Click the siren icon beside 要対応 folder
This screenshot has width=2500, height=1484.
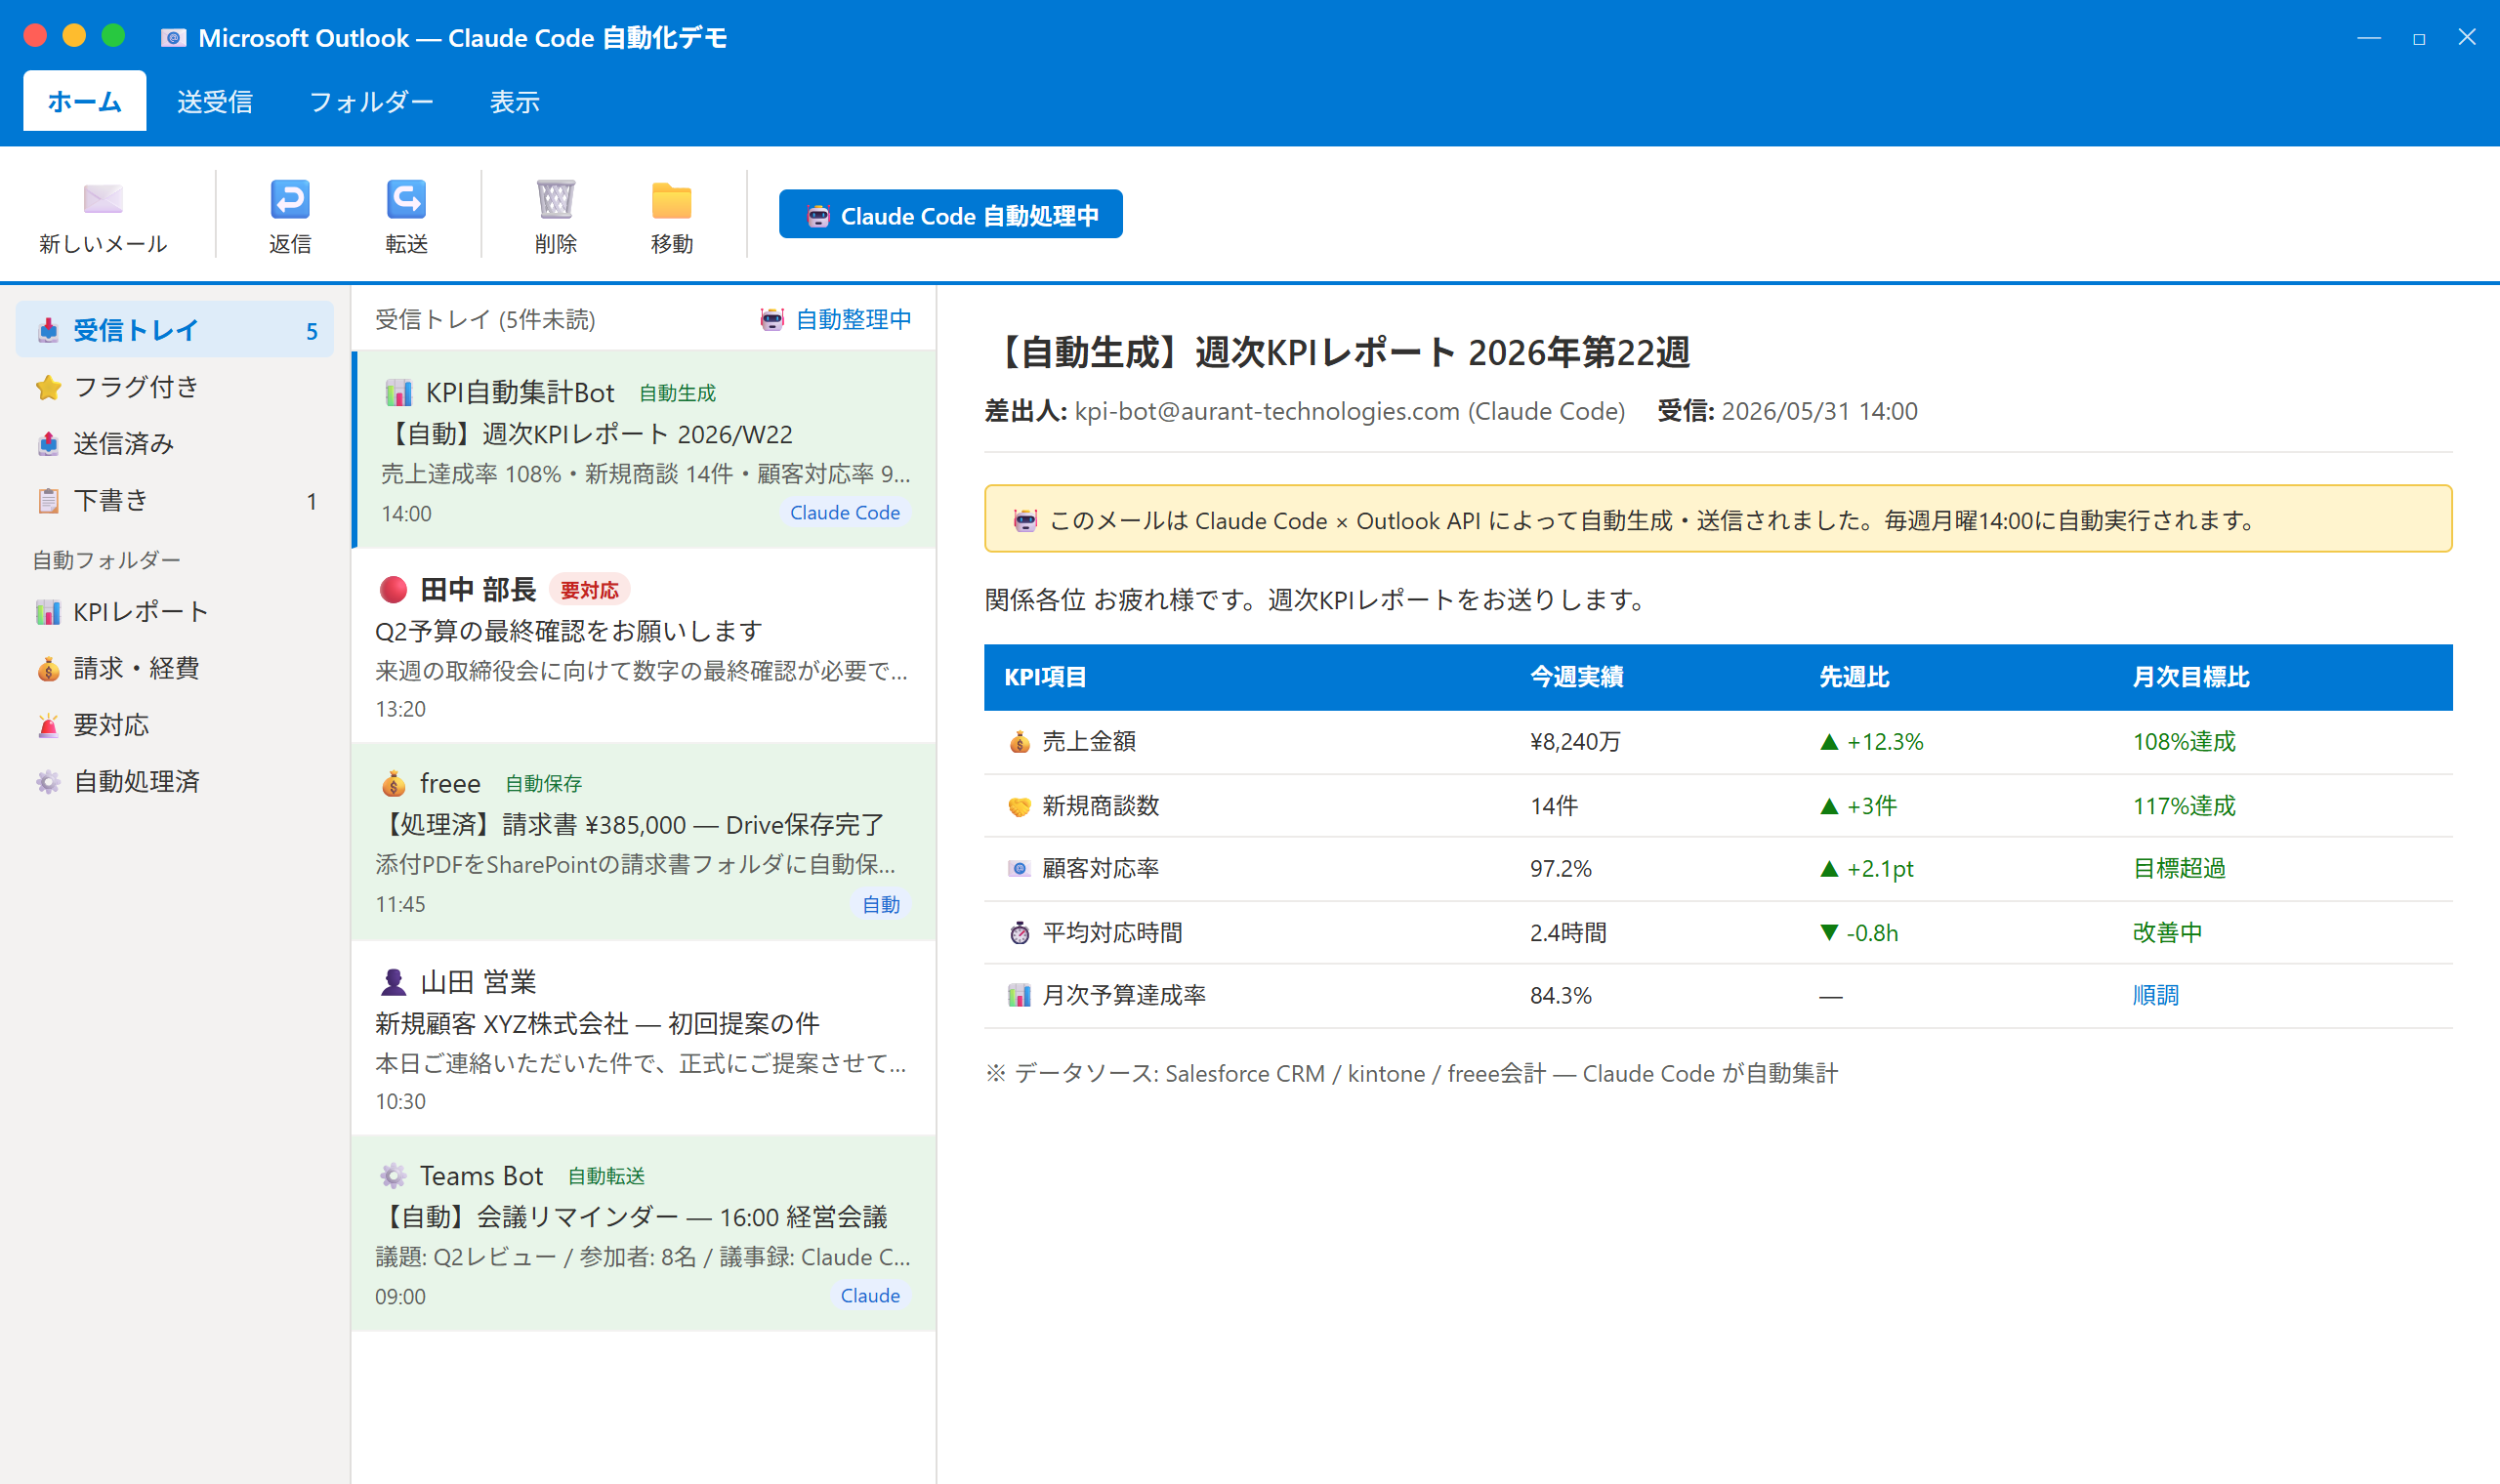click(x=48, y=725)
